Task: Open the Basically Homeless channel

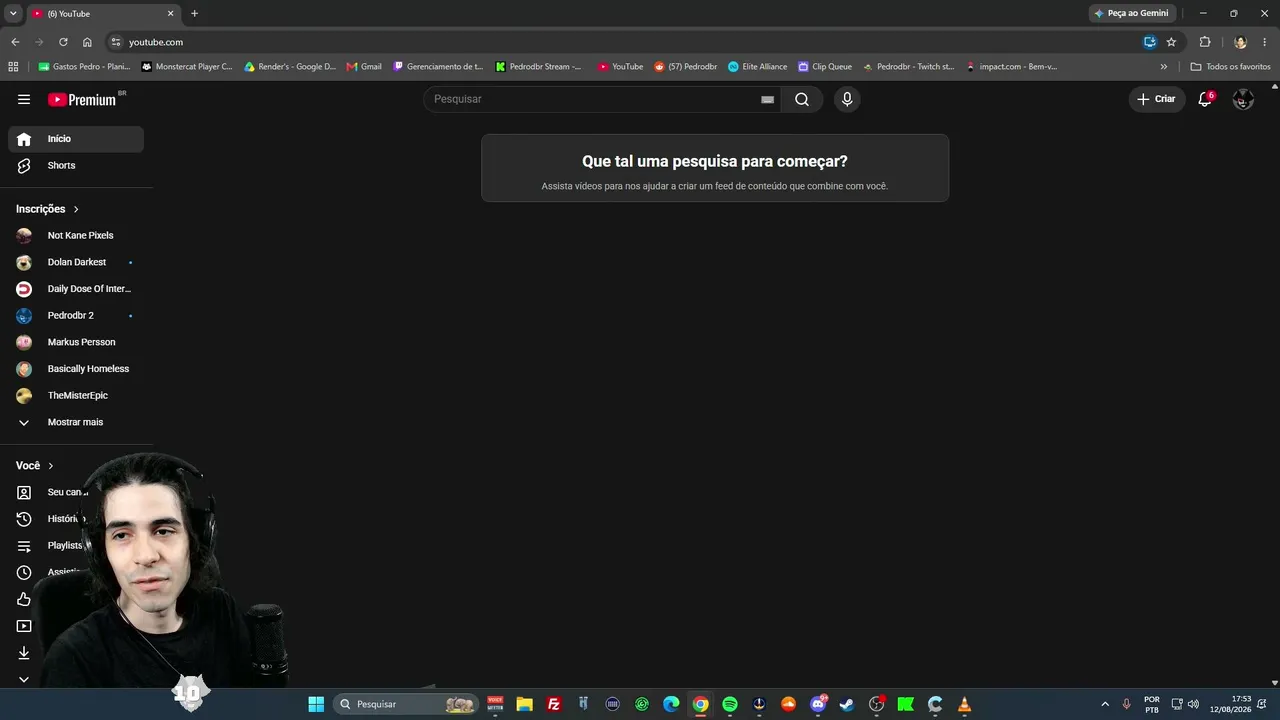Action: (x=76, y=369)
